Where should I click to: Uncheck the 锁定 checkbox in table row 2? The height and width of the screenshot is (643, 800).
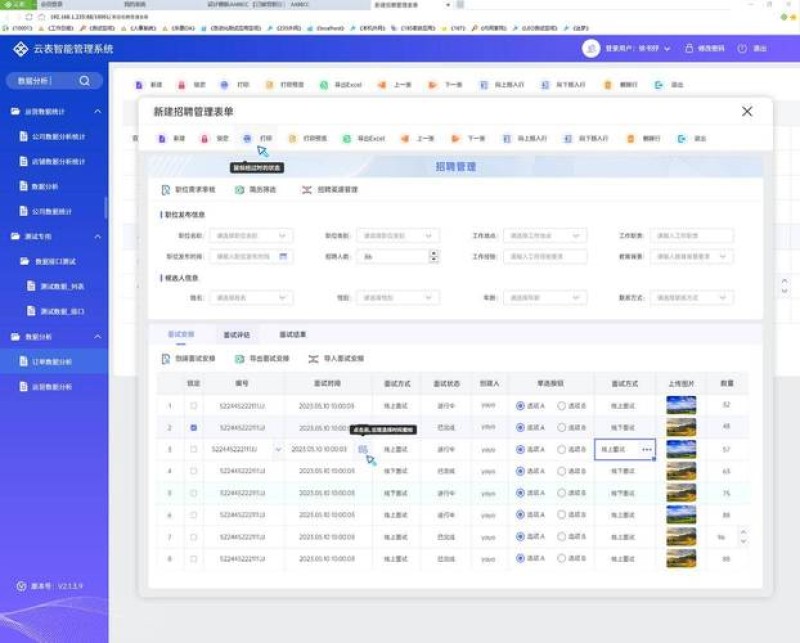193,428
